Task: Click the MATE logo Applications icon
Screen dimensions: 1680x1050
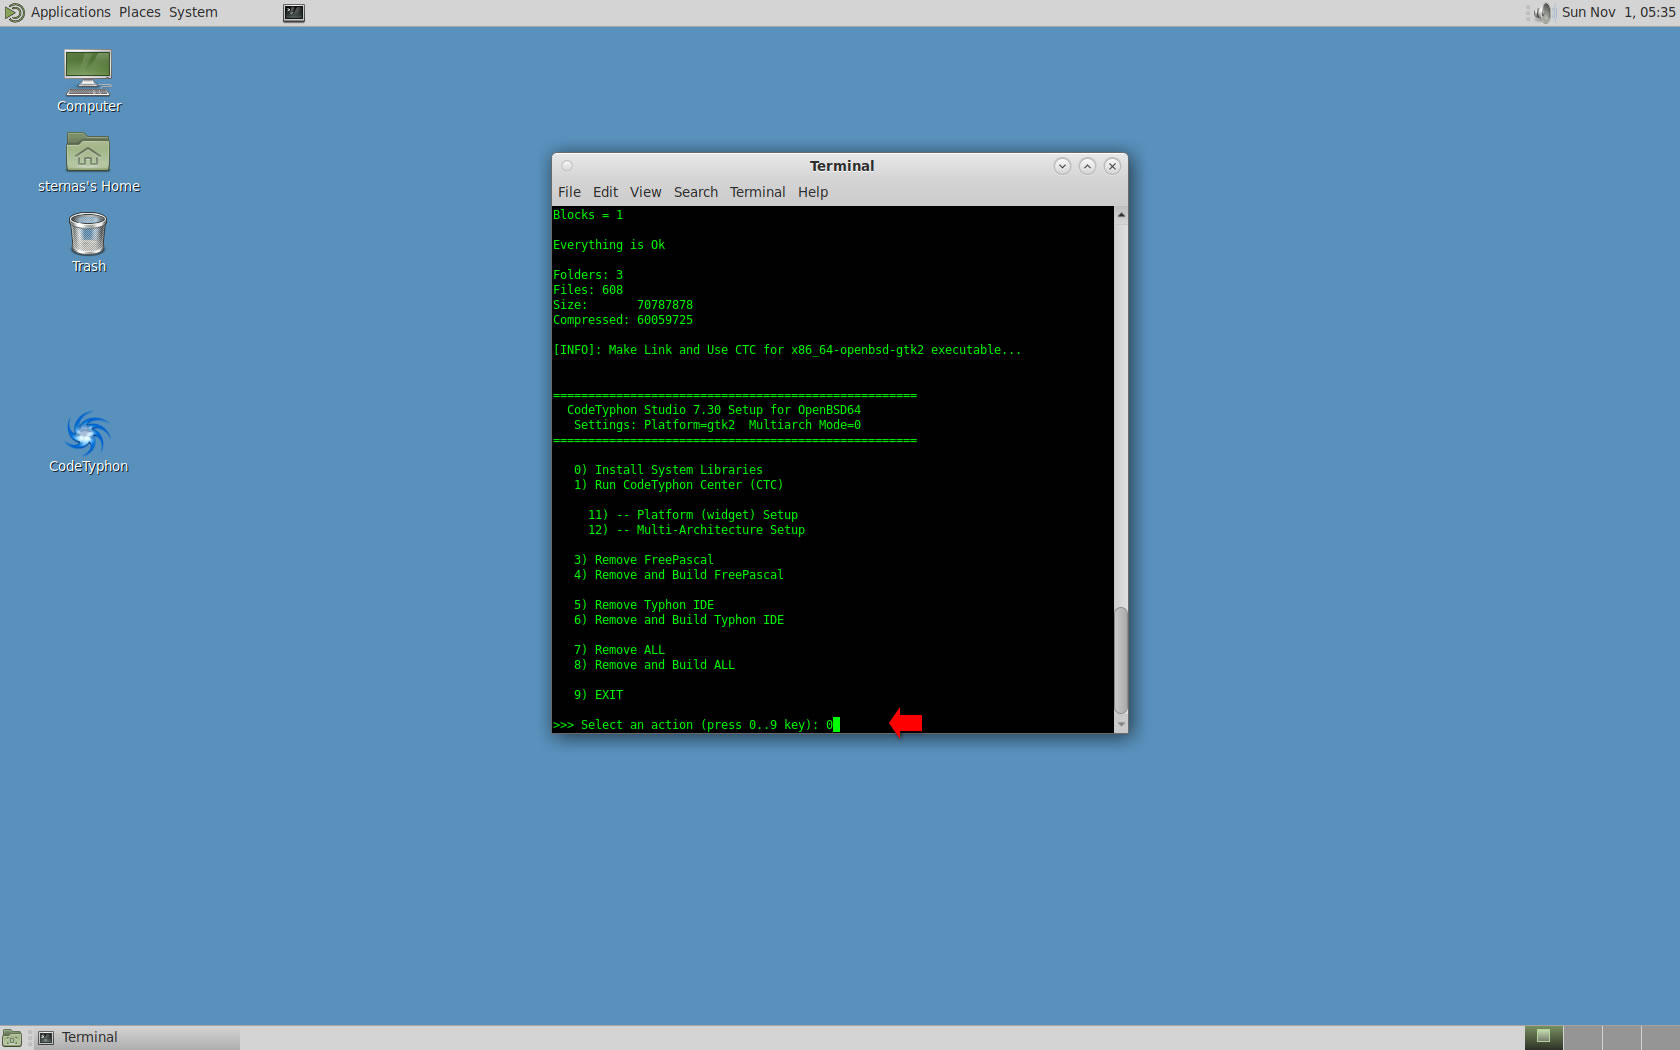Action: tap(14, 12)
